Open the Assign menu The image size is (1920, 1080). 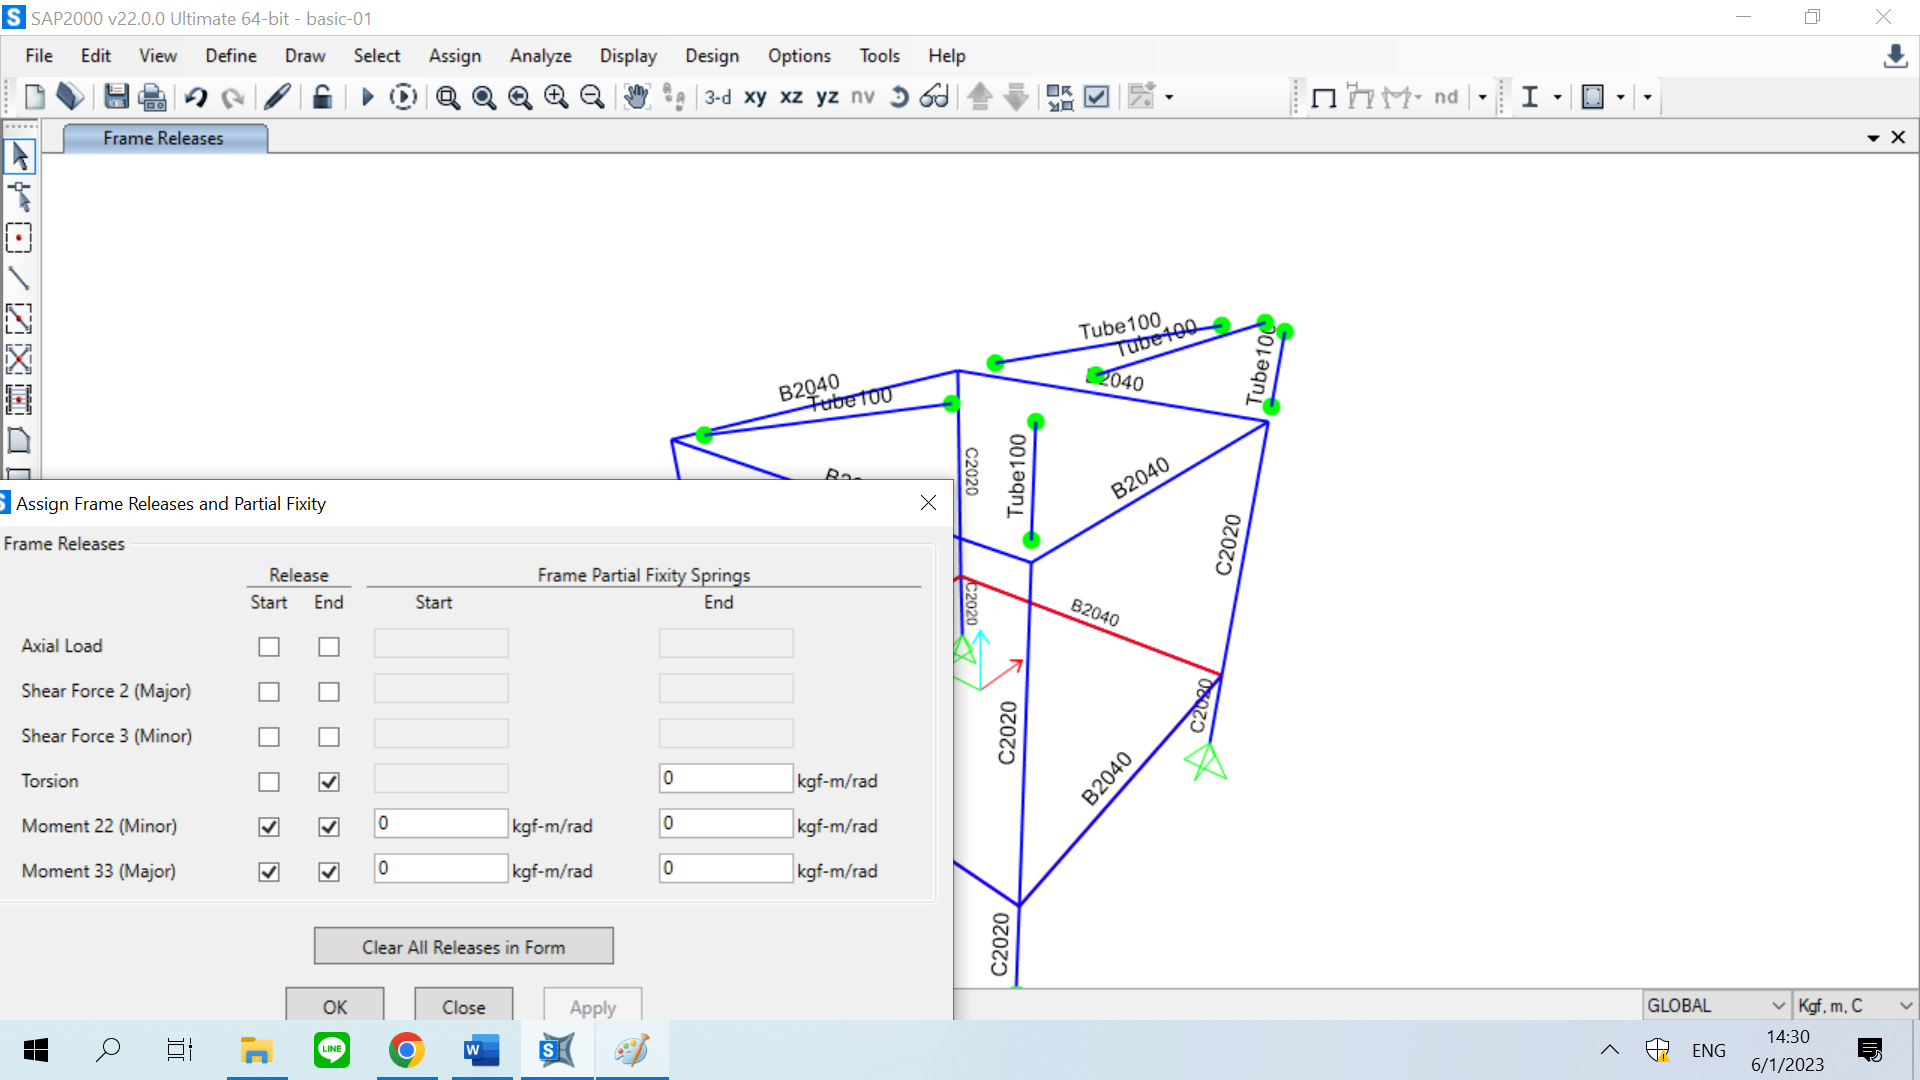[454, 56]
